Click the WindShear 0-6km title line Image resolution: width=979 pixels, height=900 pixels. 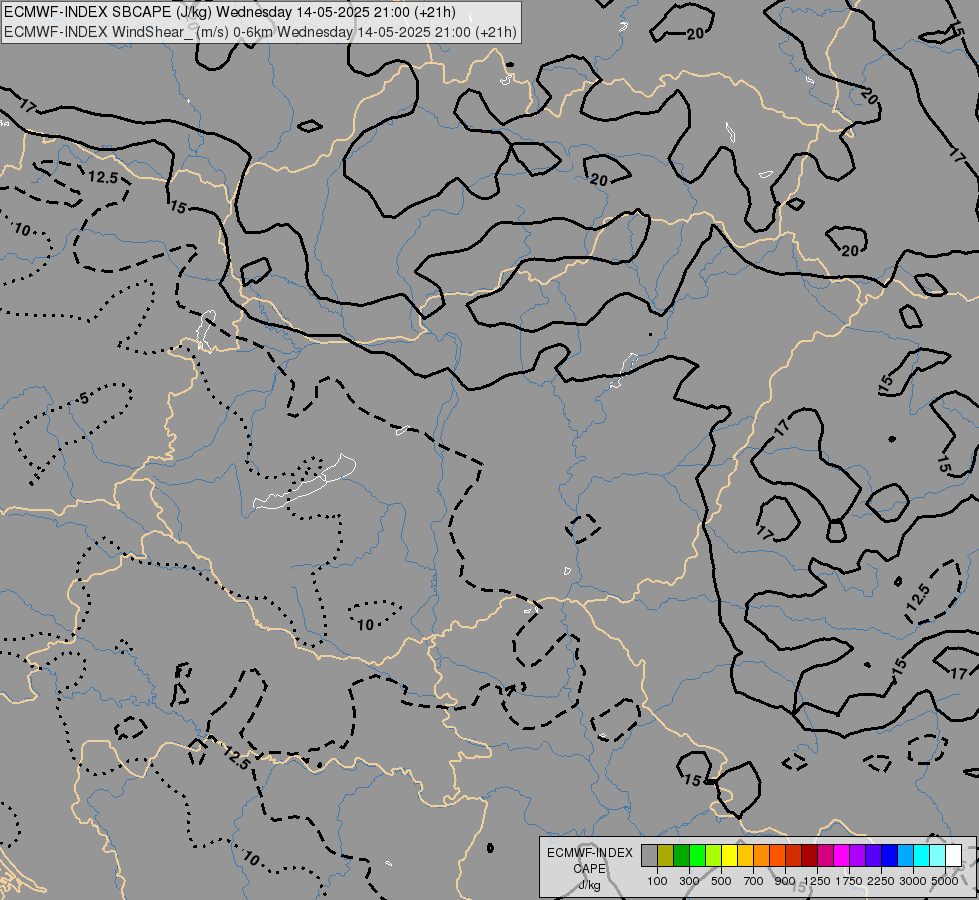[x=260, y=32]
